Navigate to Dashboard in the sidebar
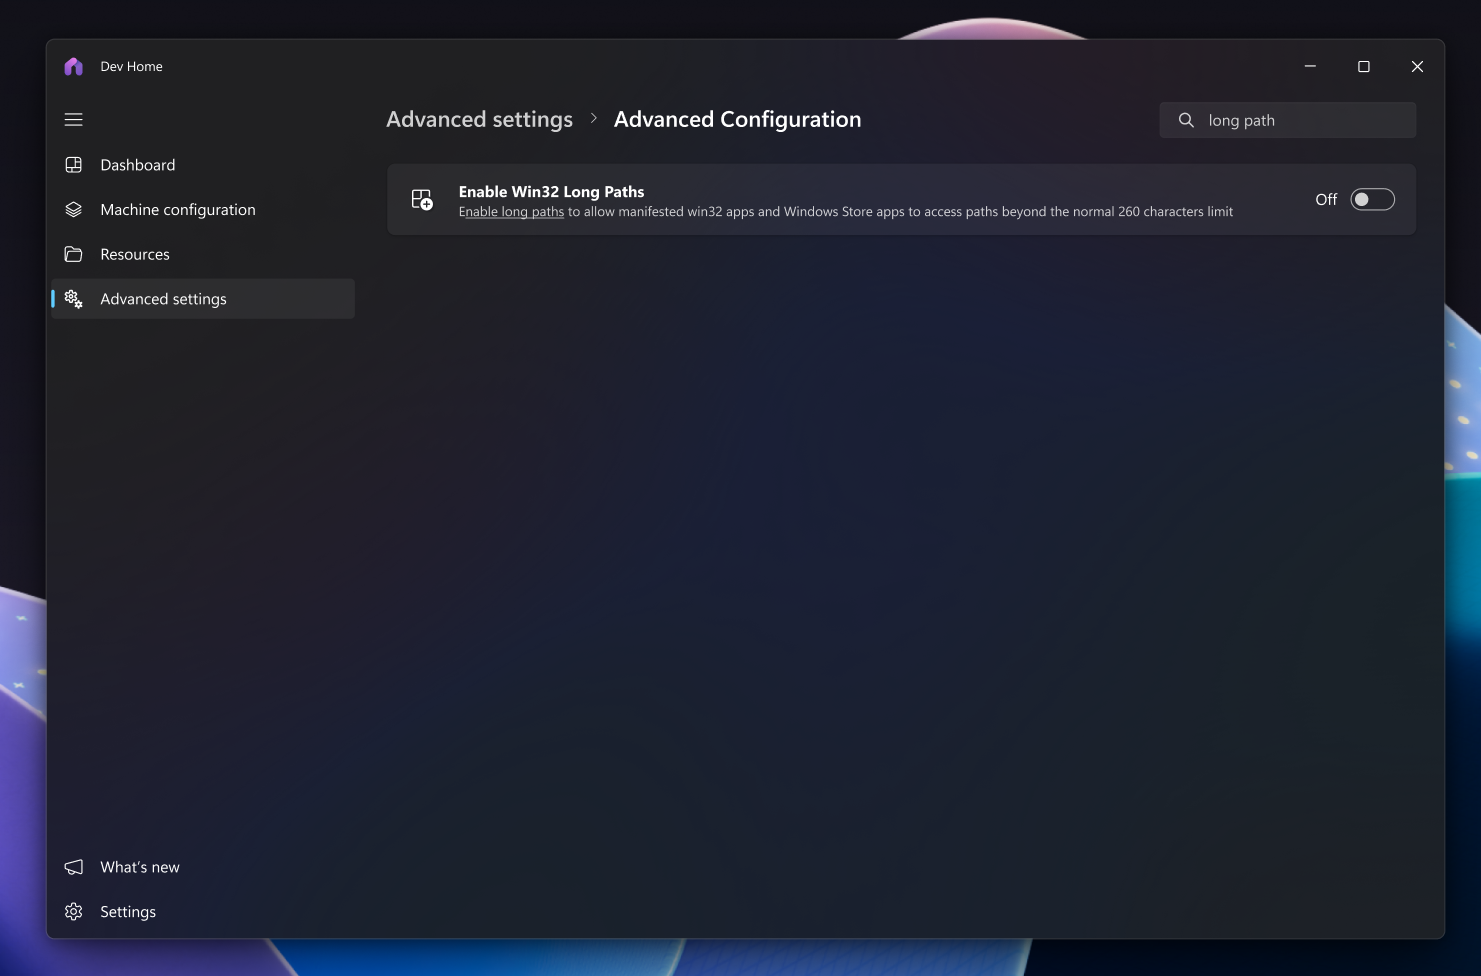Screen dimensions: 1481x976 pyautogui.click(x=137, y=164)
